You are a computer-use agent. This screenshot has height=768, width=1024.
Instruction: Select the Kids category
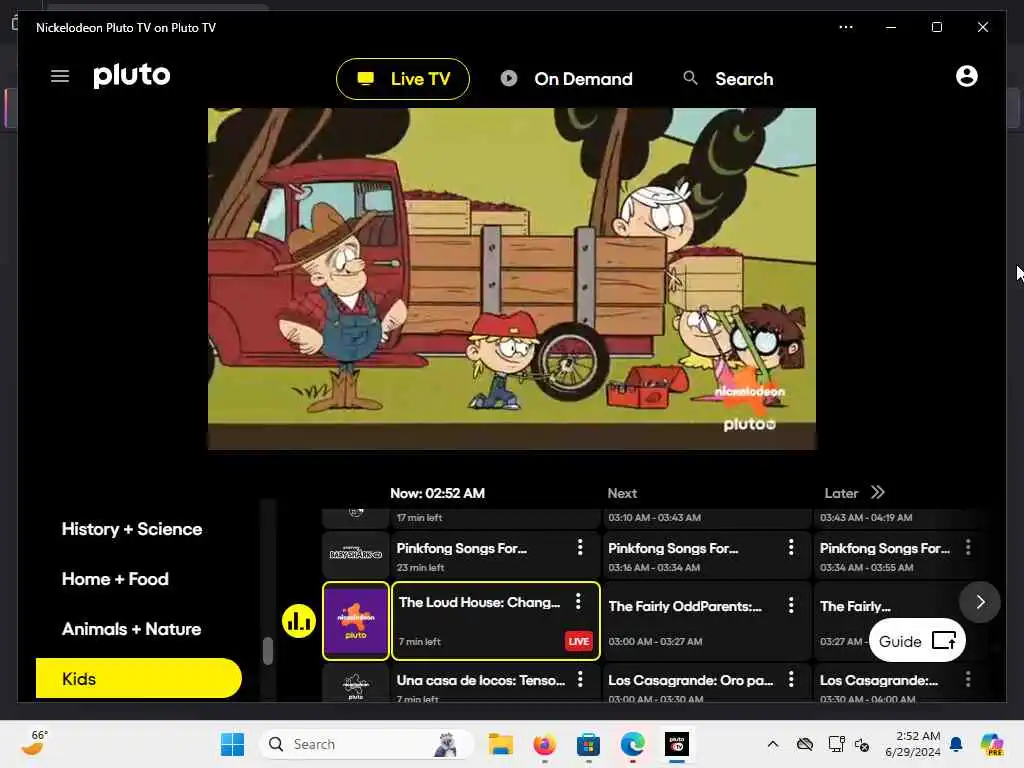coord(138,679)
